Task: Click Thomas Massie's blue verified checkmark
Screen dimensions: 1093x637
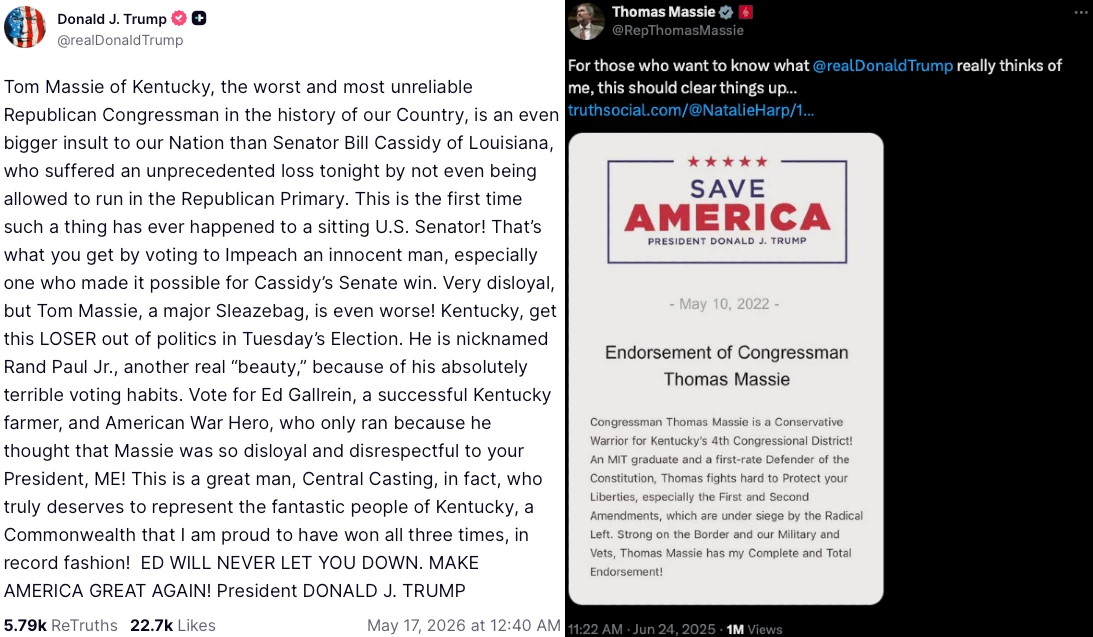Action: 726,12
